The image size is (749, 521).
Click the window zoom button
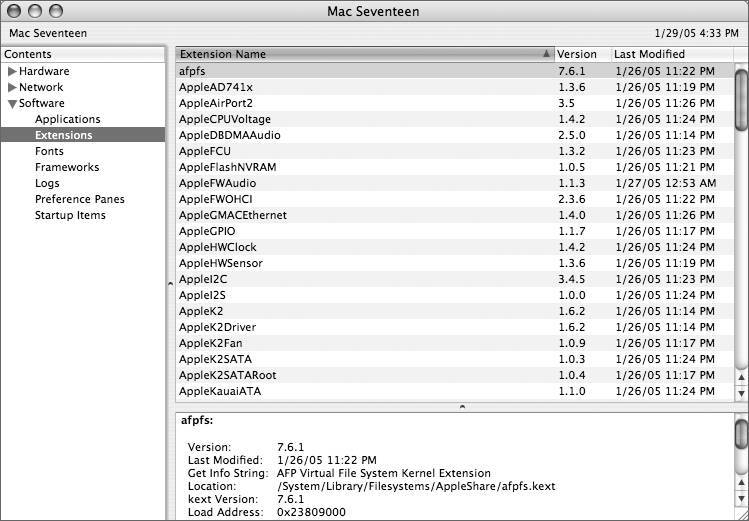click(56, 11)
